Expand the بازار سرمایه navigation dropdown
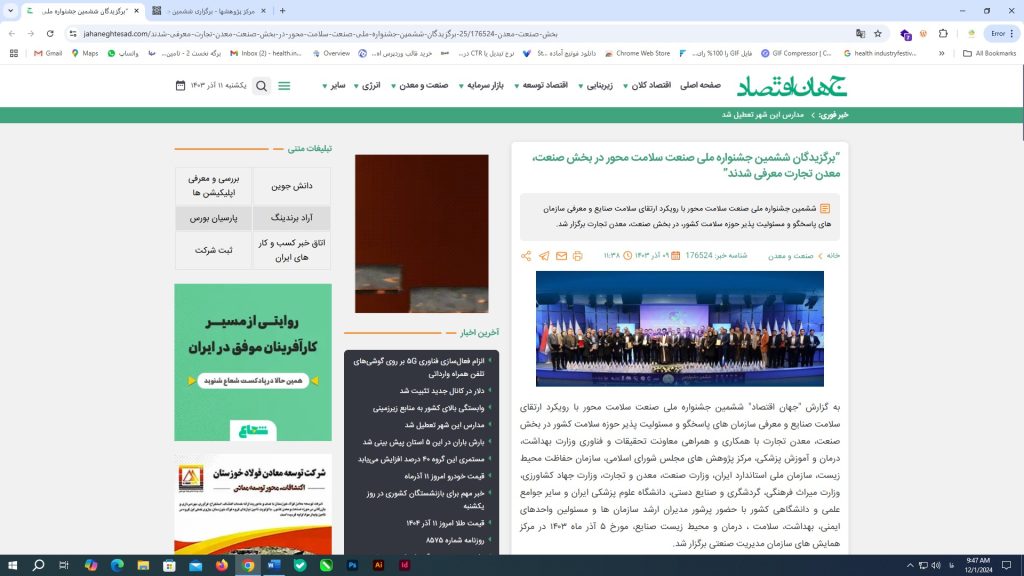This screenshot has width=1024, height=576. point(490,86)
